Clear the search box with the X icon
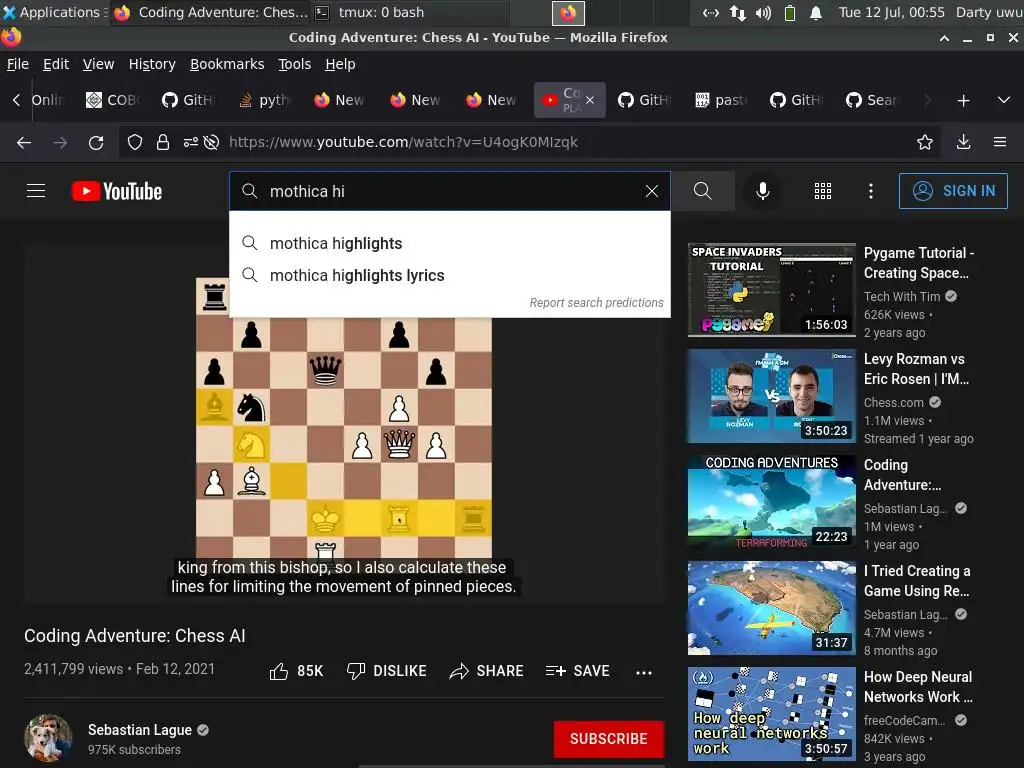Image resolution: width=1024 pixels, height=768 pixels. [x=651, y=191]
